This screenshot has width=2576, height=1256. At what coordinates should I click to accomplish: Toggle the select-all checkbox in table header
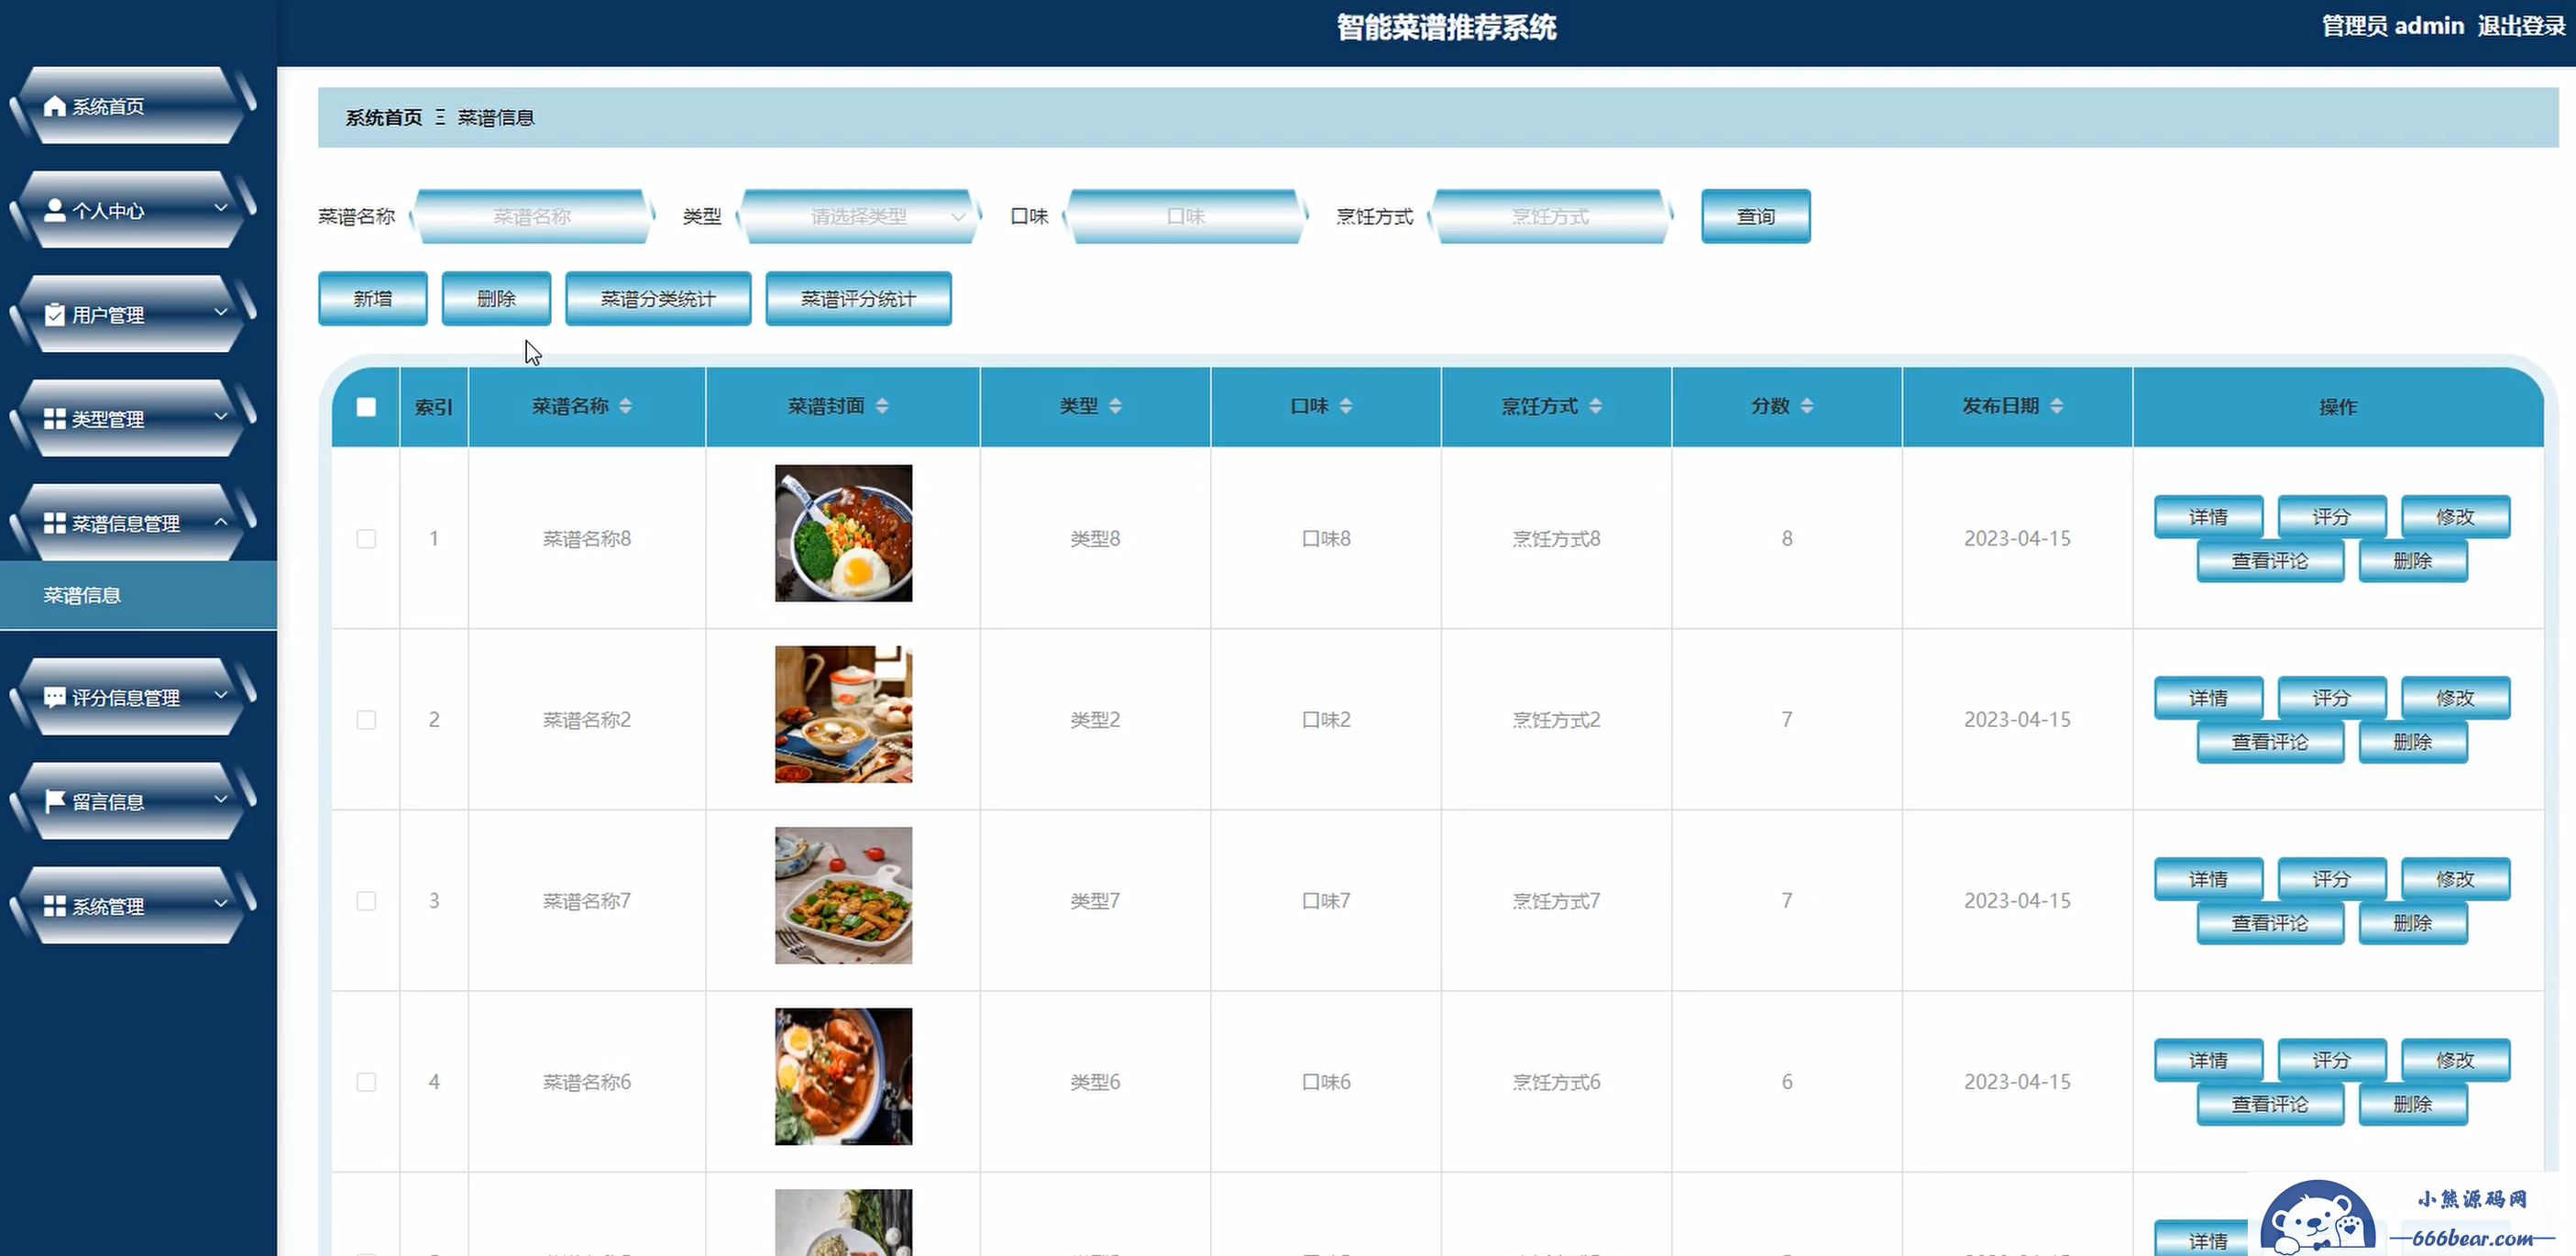[366, 407]
